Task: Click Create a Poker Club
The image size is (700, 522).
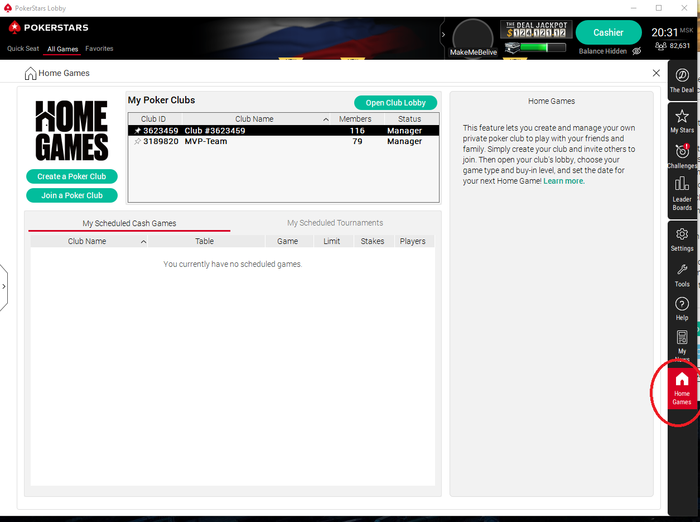Action: click(x=72, y=176)
